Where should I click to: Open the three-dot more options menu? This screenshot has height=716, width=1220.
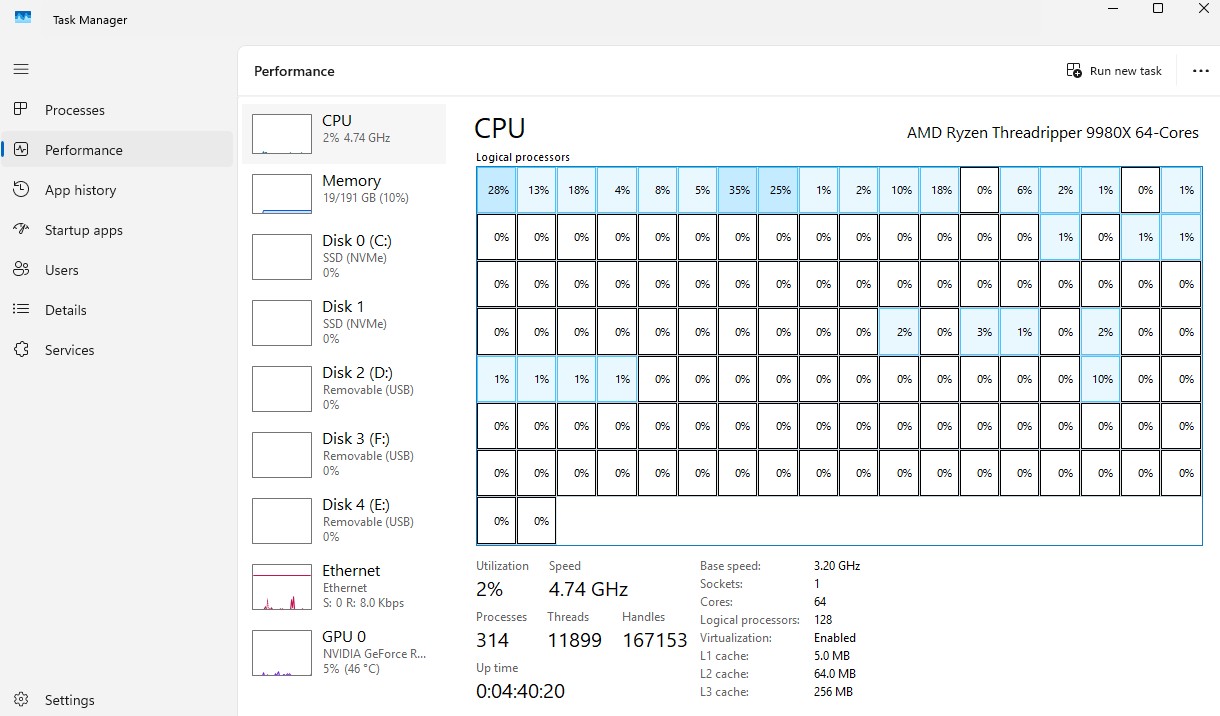pos(1201,71)
